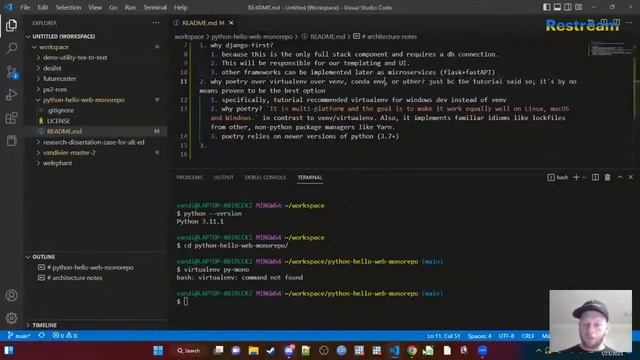The width and height of the screenshot is (640, 360).
Task: Click the main branch status bar item
Action: pos(19,336)
